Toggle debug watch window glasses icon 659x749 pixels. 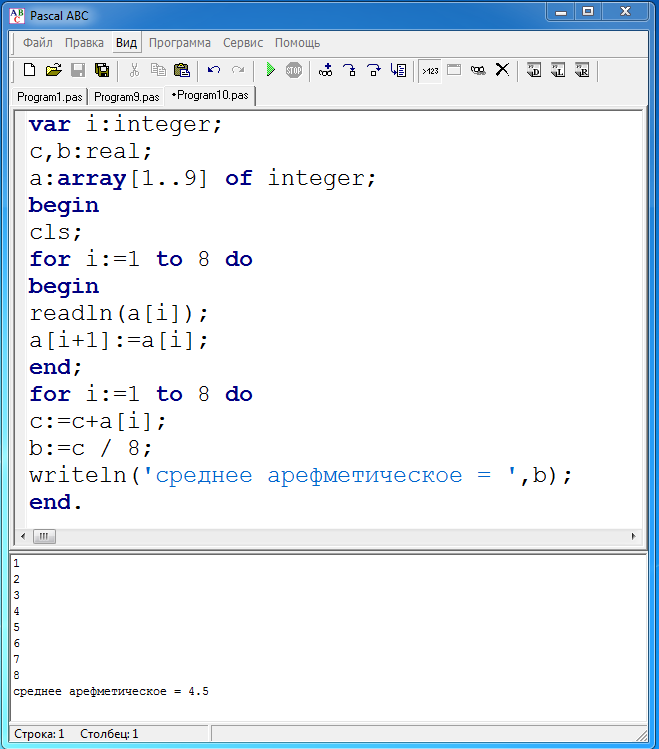click(478, 70)
